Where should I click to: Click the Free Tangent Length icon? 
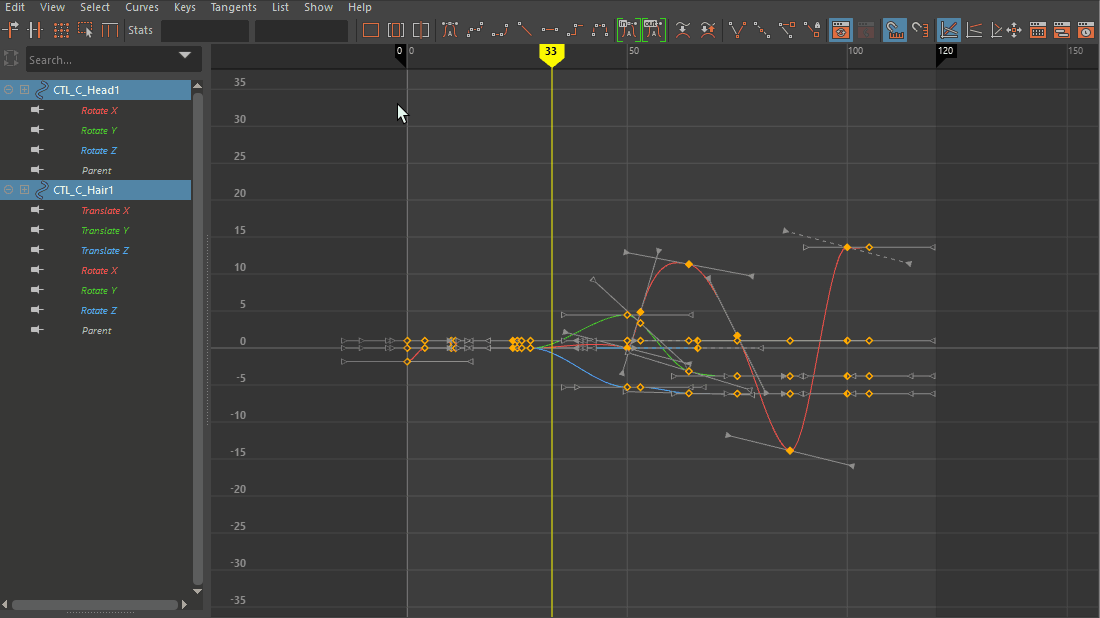787,30
